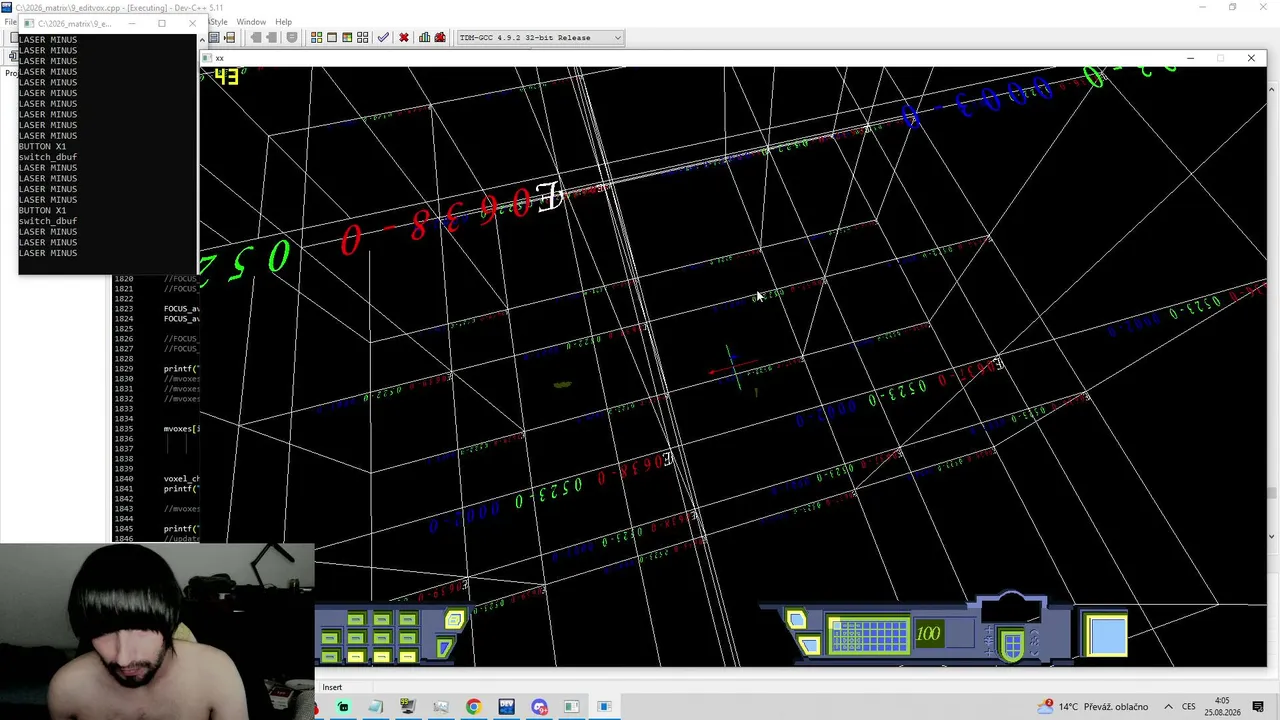Click line number 1846 in the code editor
The width and height of the screenshot is (1280, 720).
124,539
